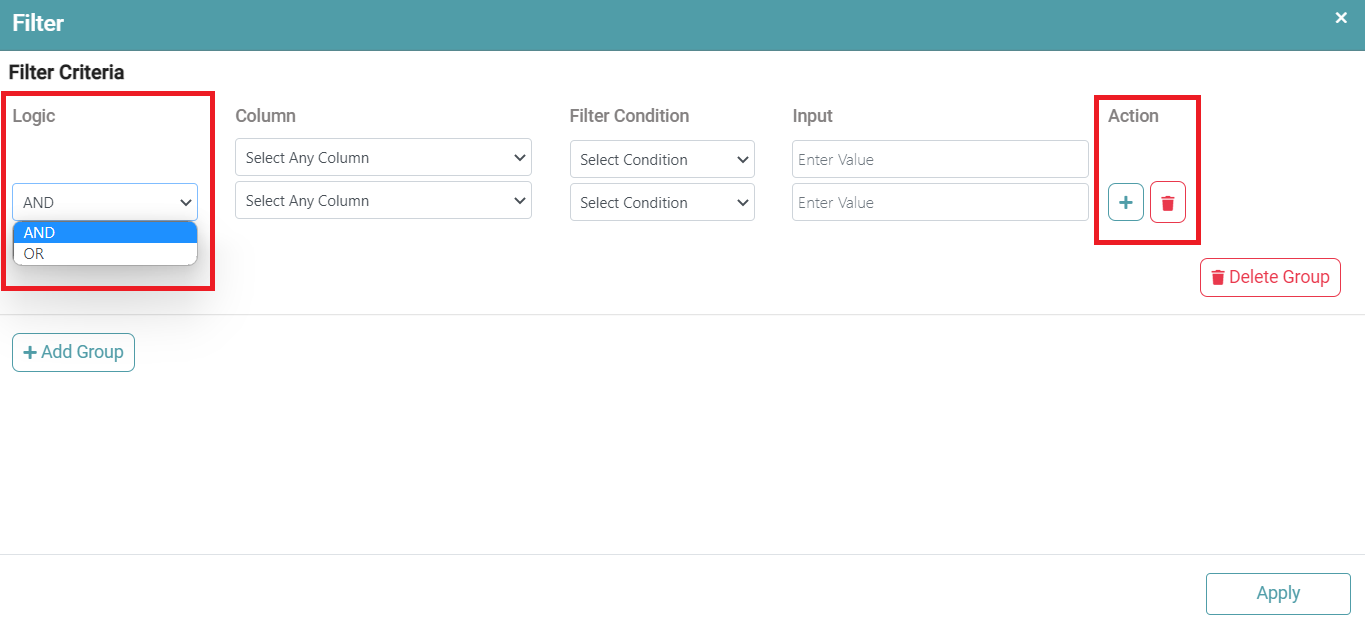Close the Filter dialog with the X
The image size is (1365, 621).
click(x=1341, y=18)
